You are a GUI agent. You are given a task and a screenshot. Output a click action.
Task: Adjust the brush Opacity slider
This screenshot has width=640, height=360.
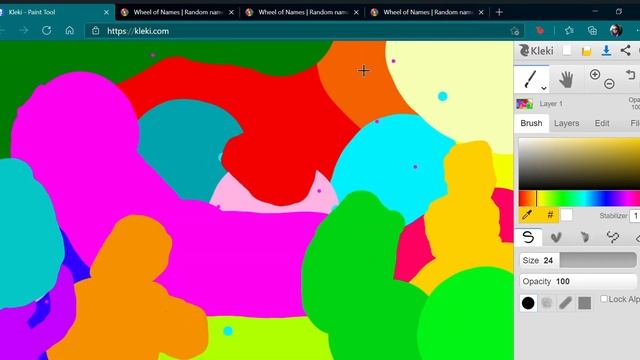pos(578,281)
